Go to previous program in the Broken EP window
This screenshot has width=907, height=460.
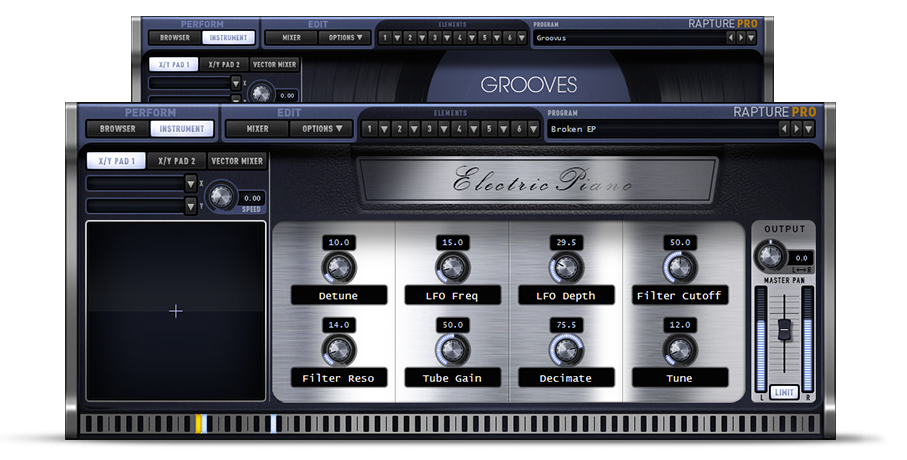click(x=784, y=129)
